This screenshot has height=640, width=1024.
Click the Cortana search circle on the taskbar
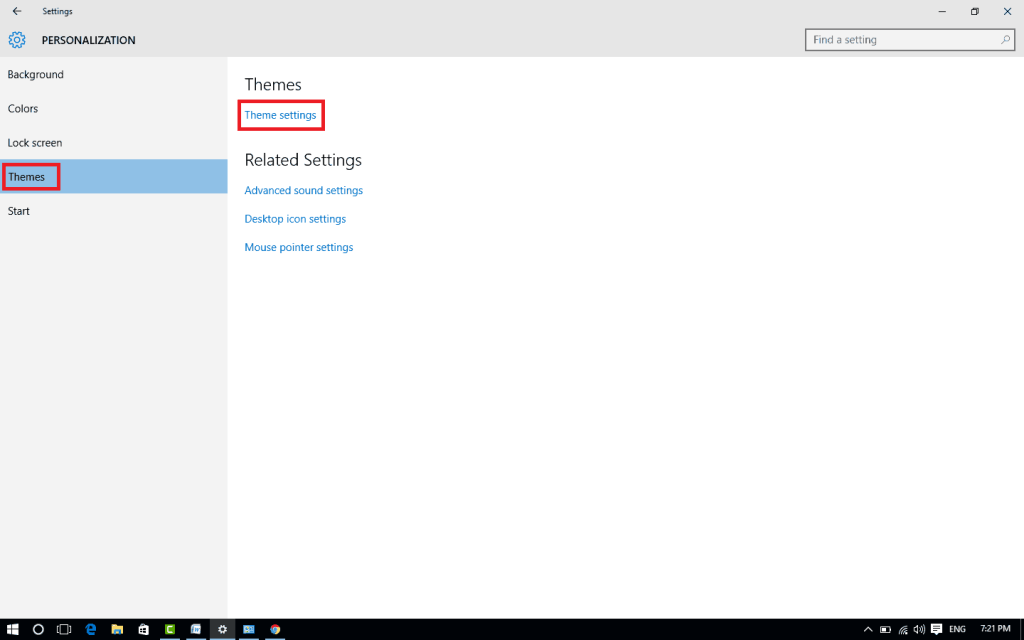(37, 629)
